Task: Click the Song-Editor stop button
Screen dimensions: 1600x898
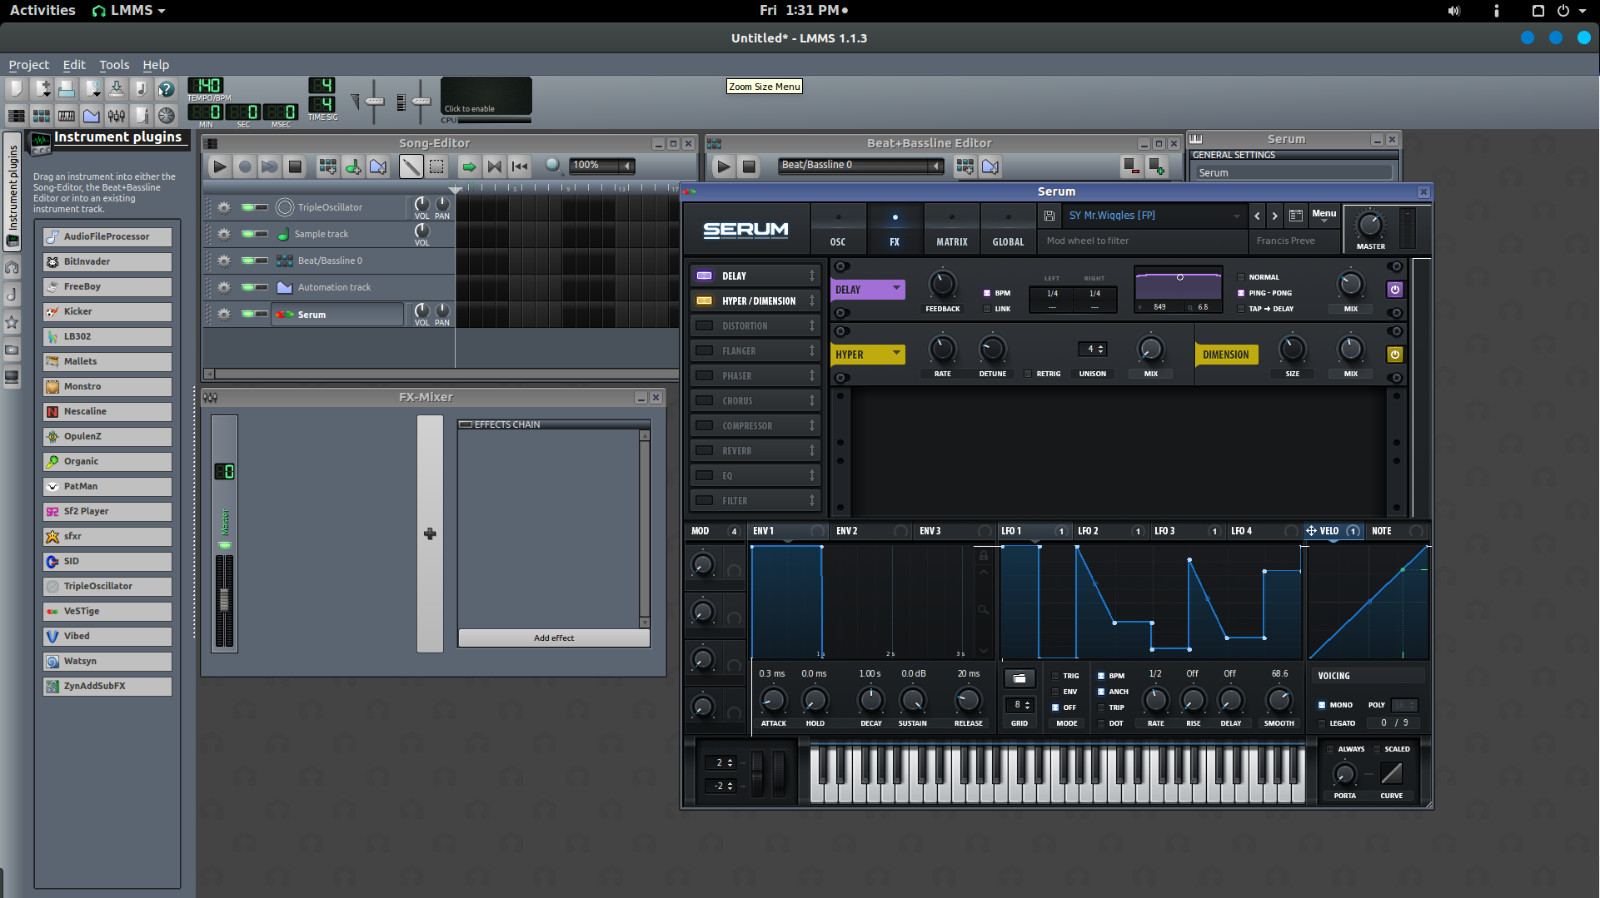Action: [294, 167]
